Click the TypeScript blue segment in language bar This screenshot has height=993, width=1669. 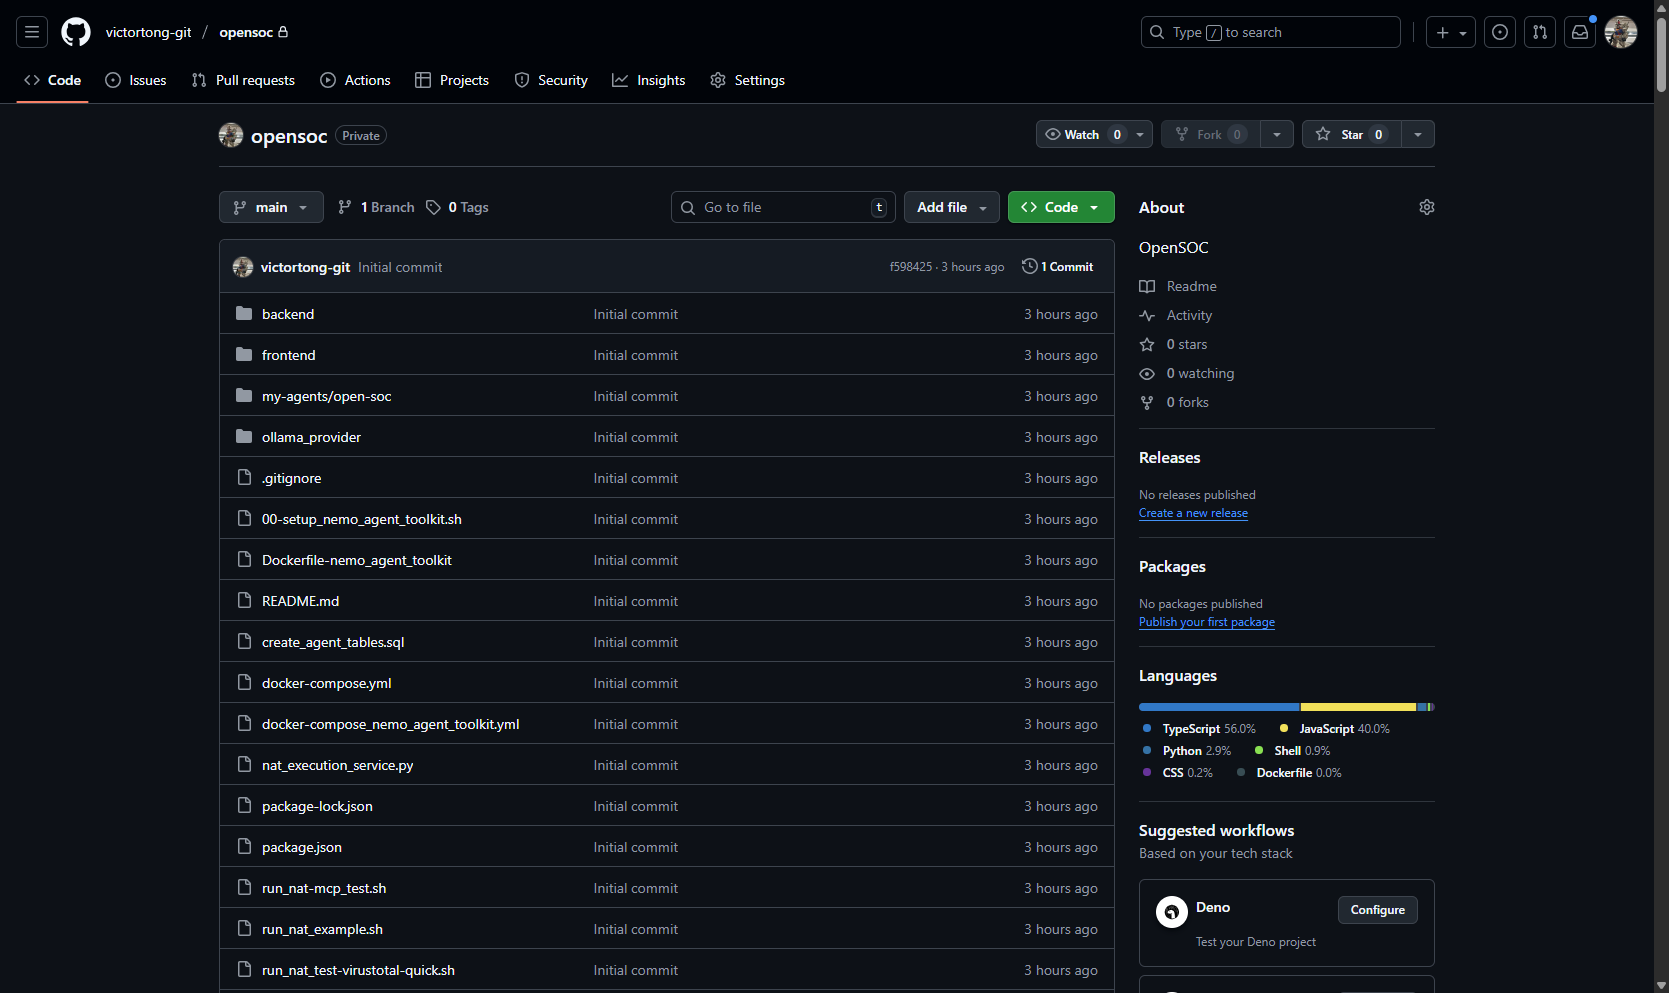coord(1219,707)
